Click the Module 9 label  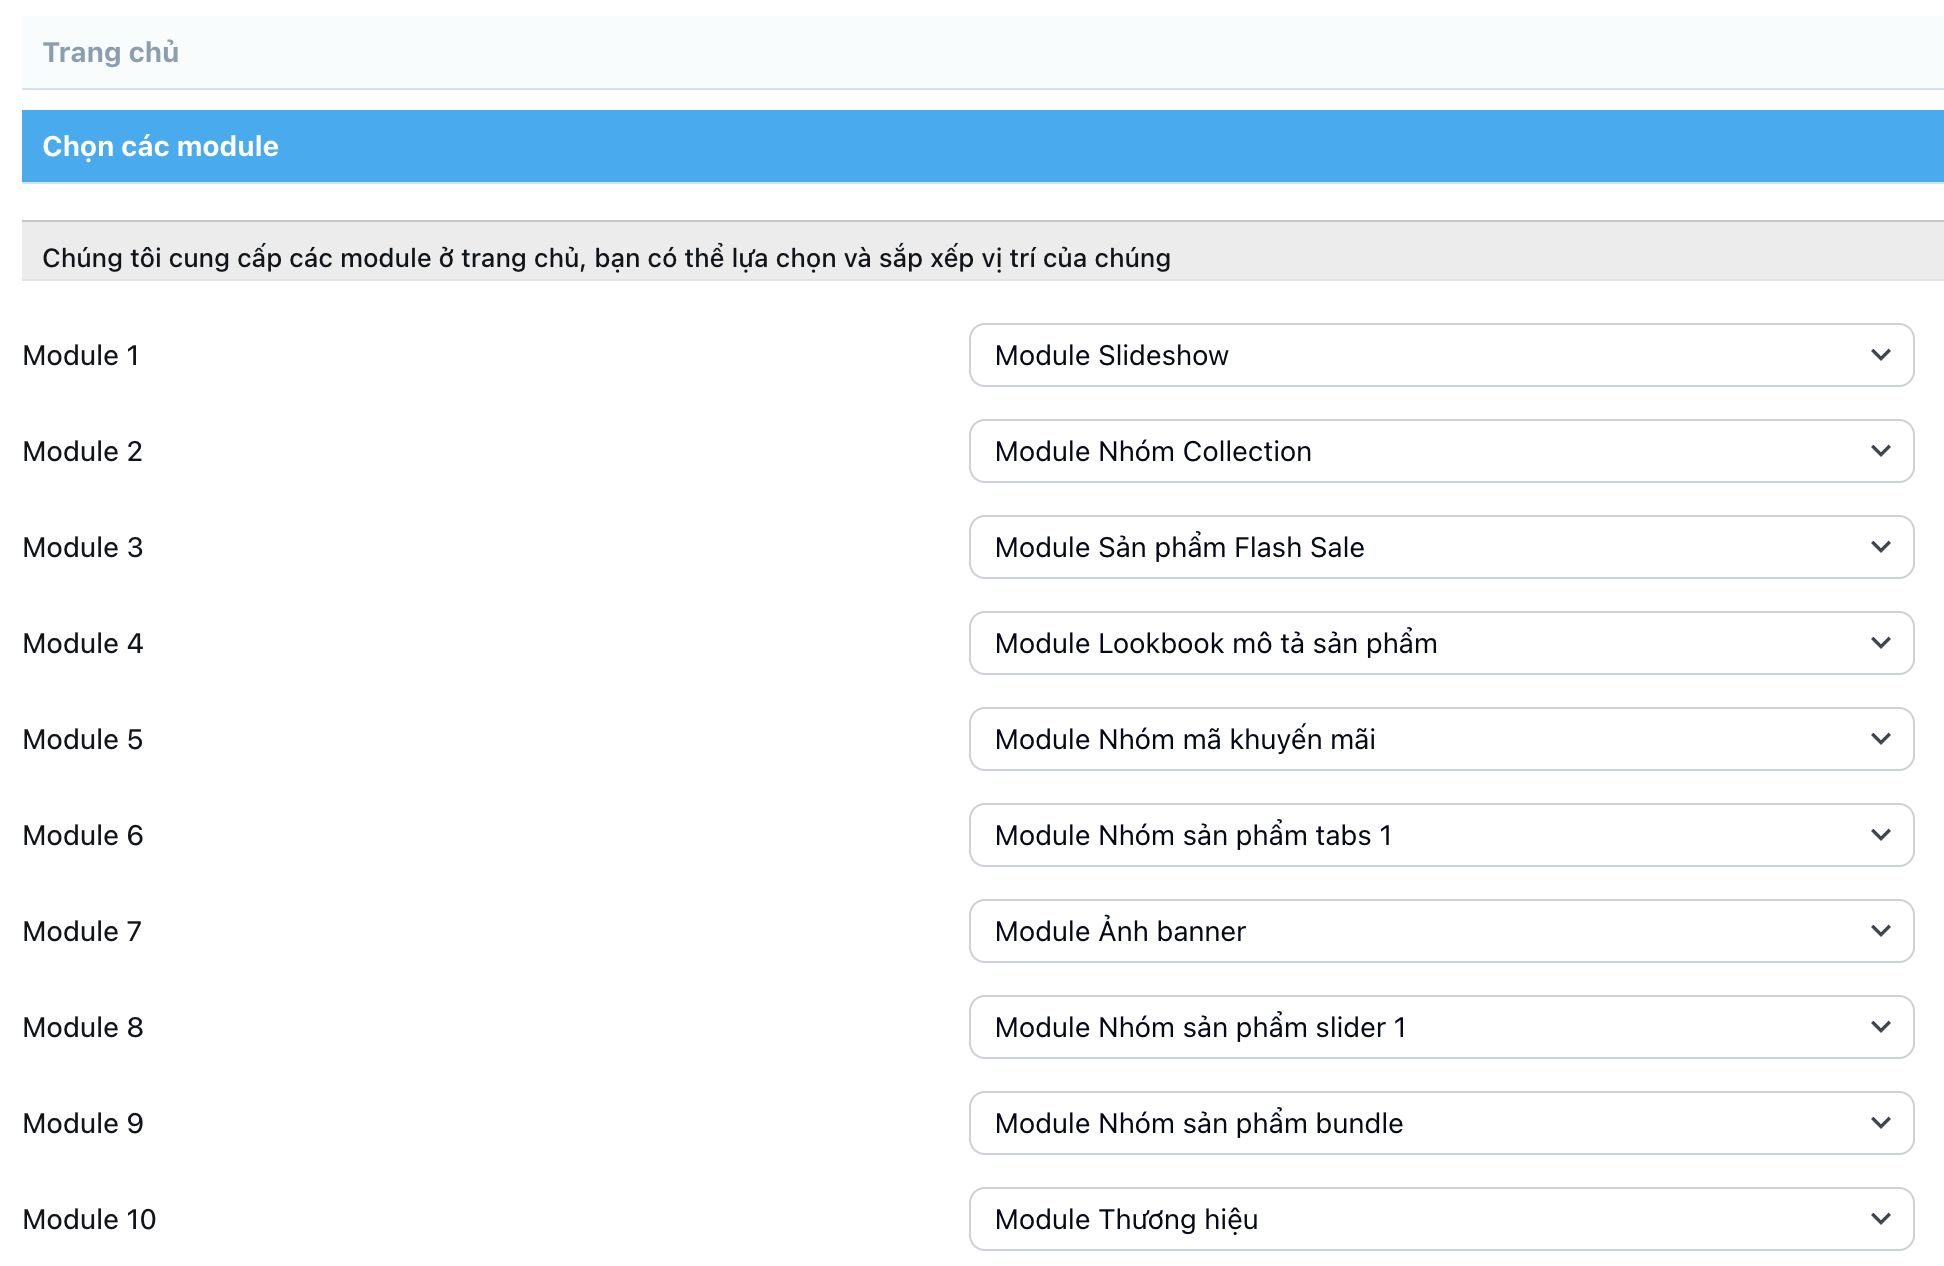tap(83, 1123)
